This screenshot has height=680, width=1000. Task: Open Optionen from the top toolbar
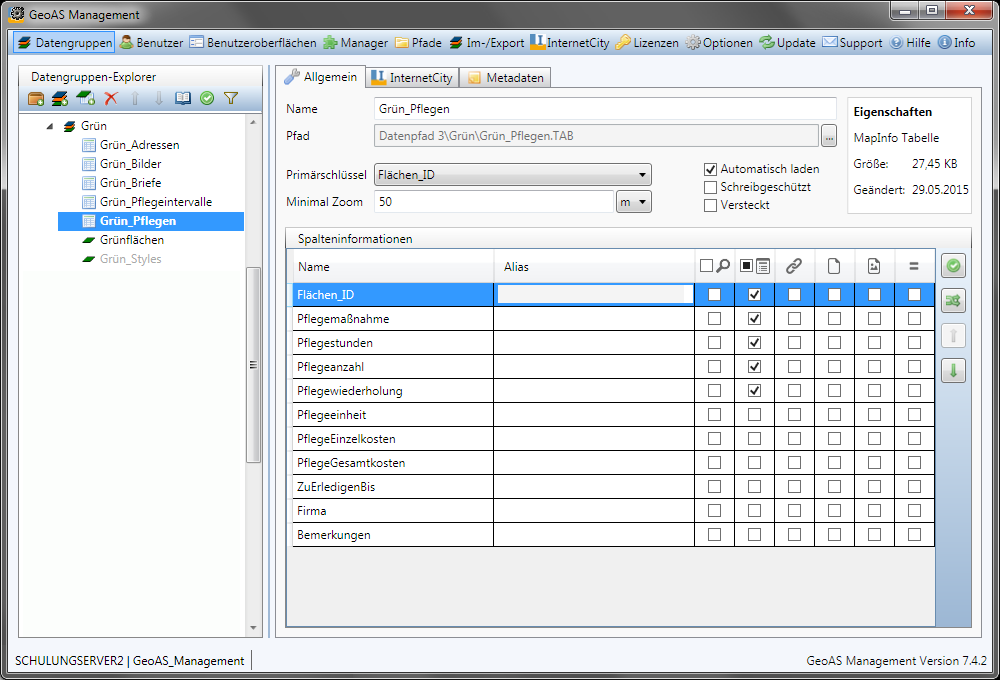[719, 43]
